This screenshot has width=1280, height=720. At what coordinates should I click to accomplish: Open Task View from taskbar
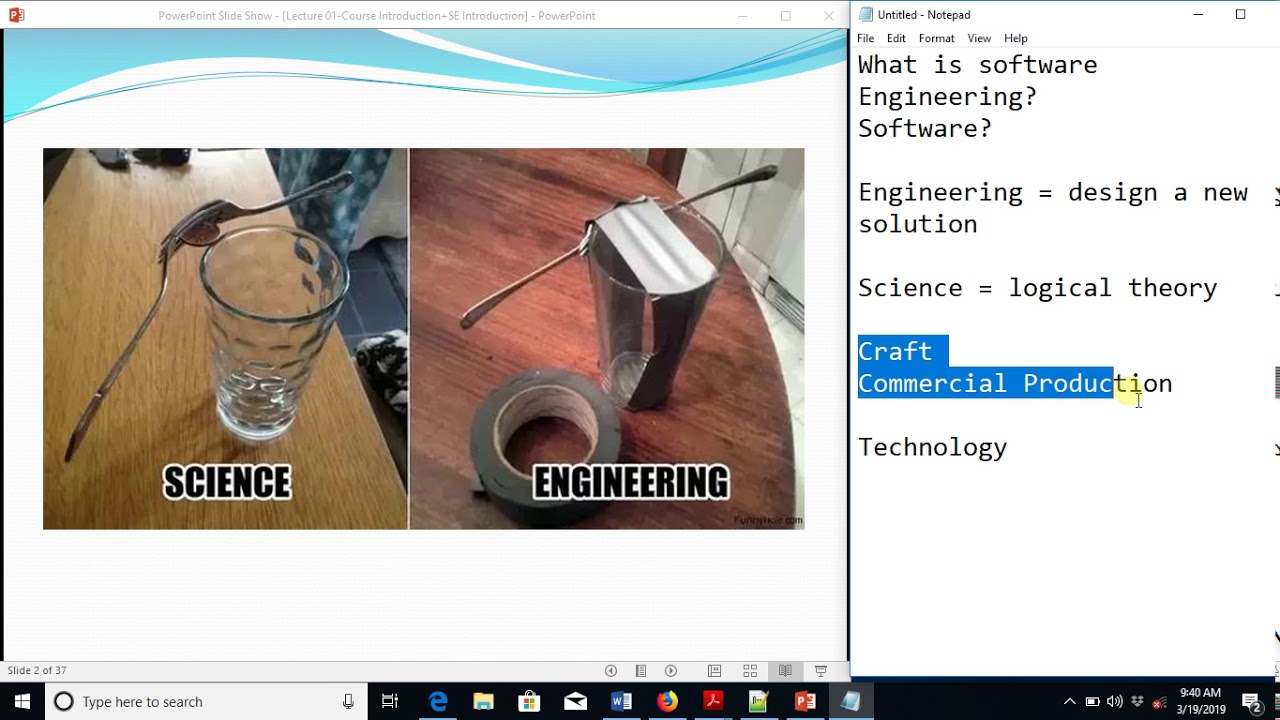coord(391,702)
